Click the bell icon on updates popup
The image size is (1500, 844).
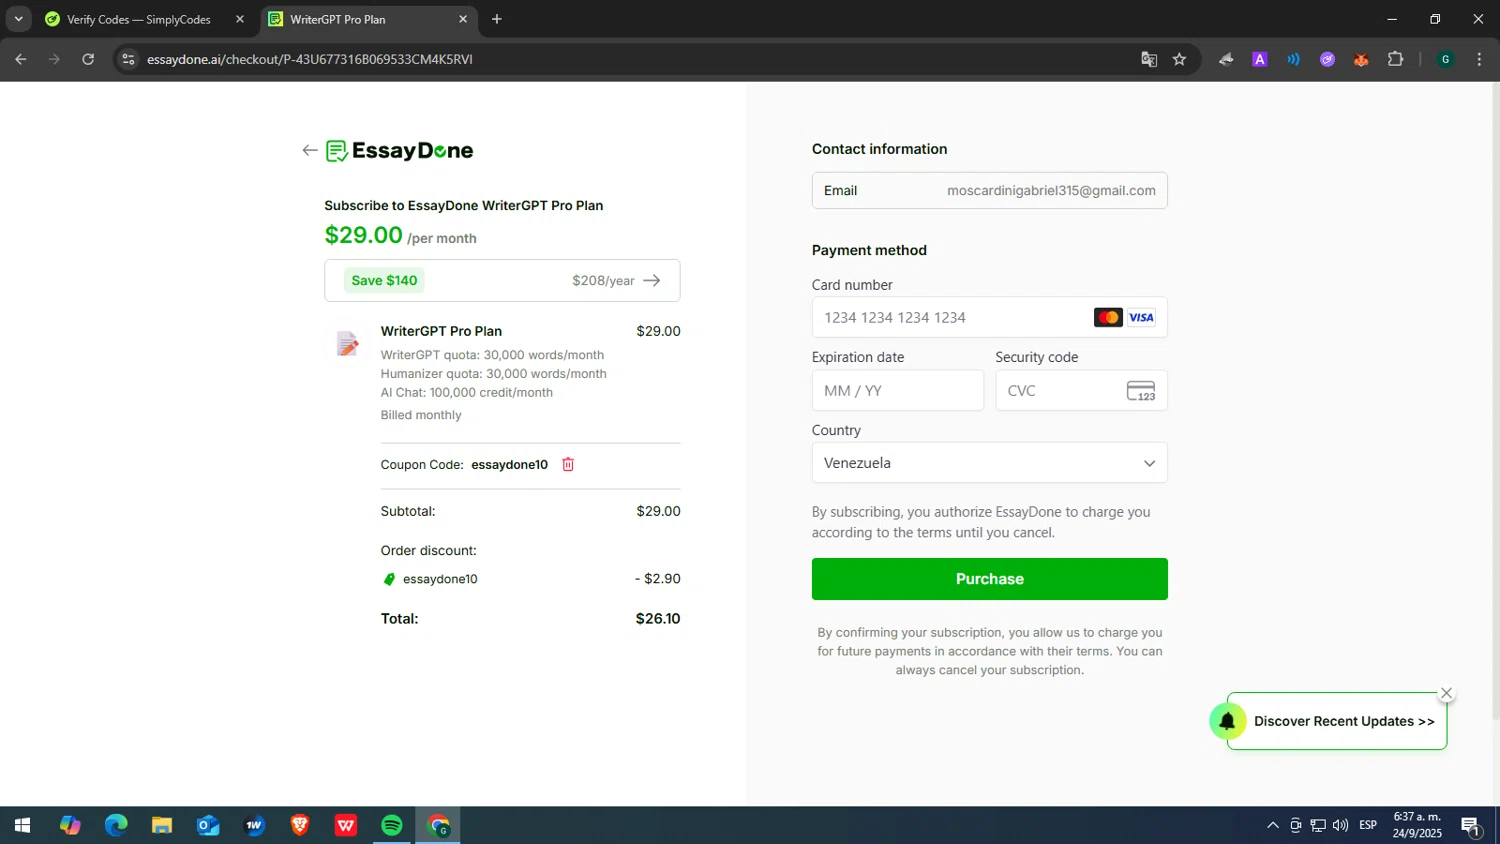tap(1227, 721)
